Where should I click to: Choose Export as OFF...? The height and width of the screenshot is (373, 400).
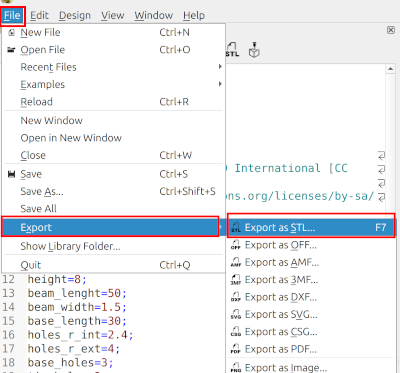pyautogui.click(x=311, y=245)
